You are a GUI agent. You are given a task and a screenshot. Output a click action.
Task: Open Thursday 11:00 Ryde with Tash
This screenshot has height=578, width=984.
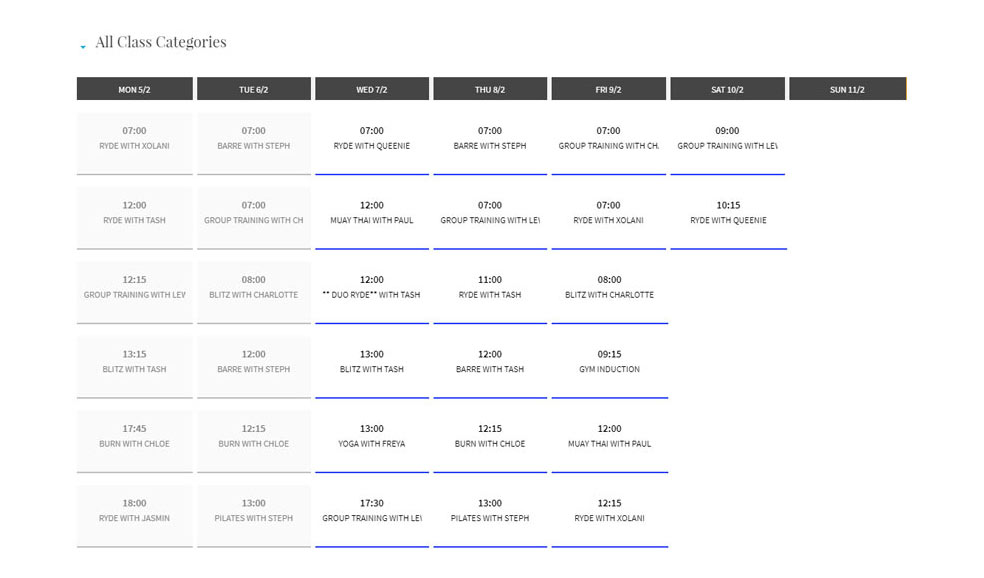(x=490, y=288)
